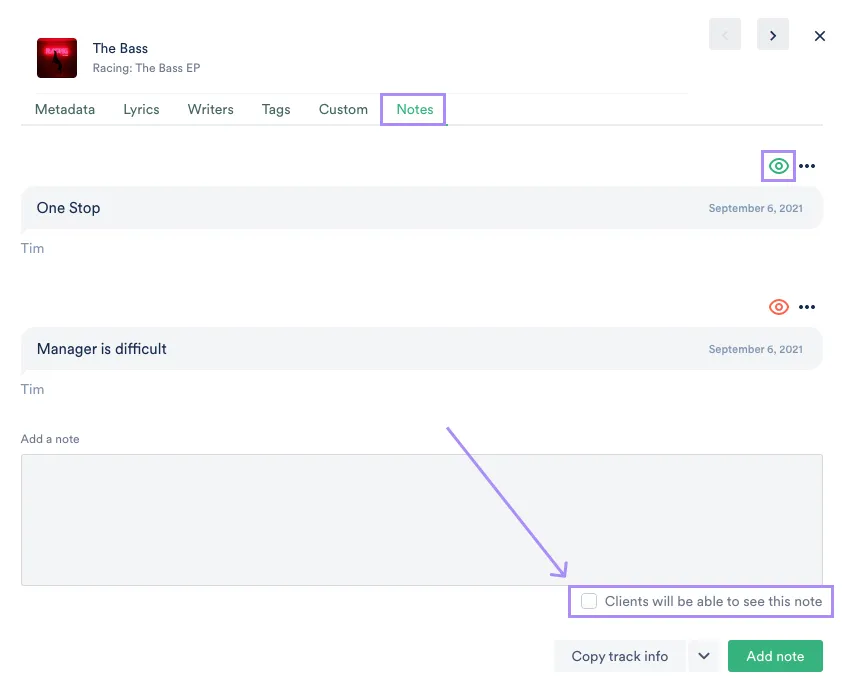Enable Clients will be able to see this note
This screenshot has height=691, width=845.
pos(590,601)
